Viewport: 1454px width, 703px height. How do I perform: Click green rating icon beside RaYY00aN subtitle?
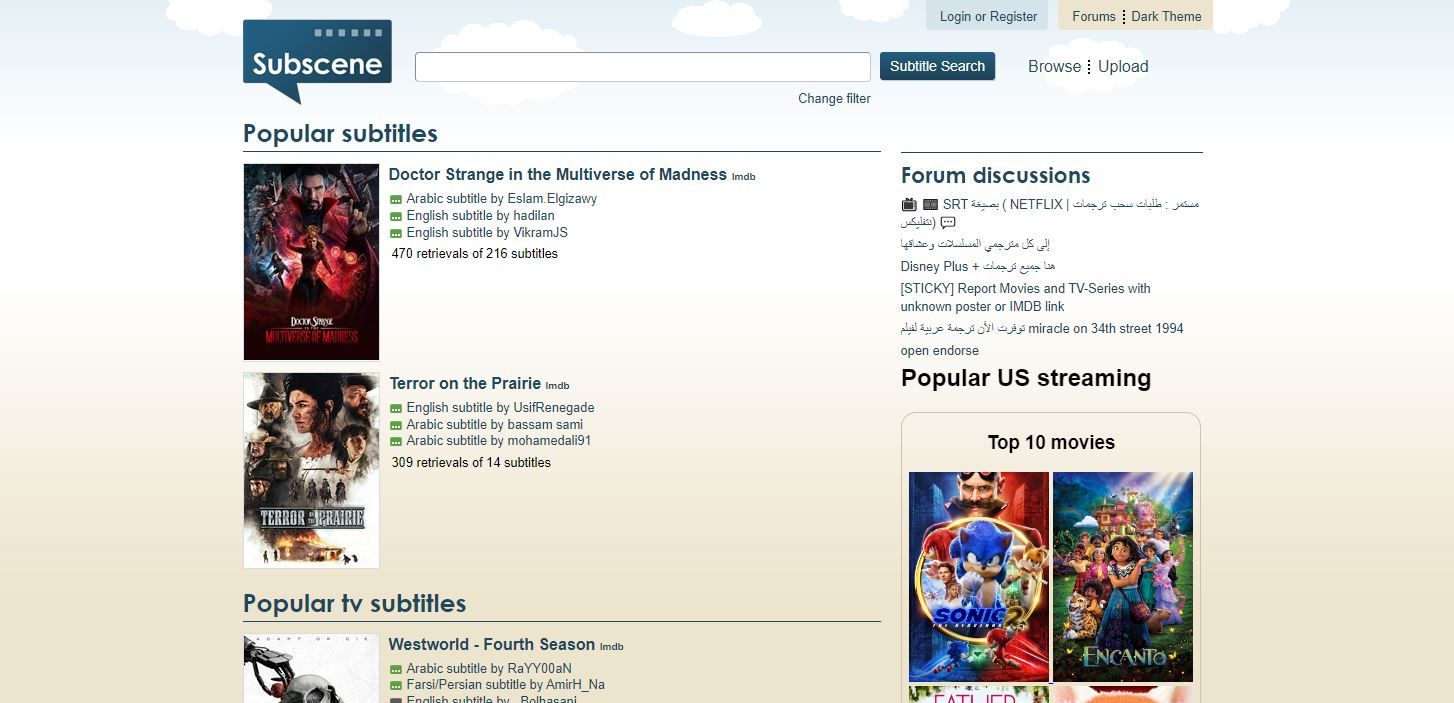(396, 670)
